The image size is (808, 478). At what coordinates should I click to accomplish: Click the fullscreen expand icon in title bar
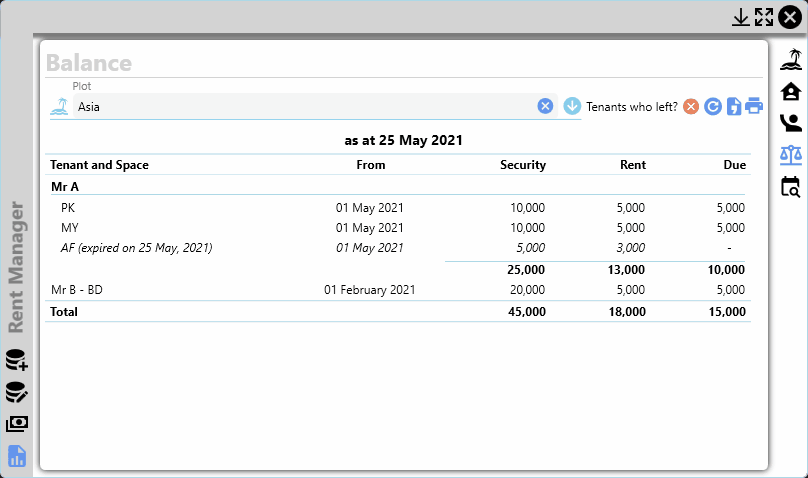coord(764,17)
